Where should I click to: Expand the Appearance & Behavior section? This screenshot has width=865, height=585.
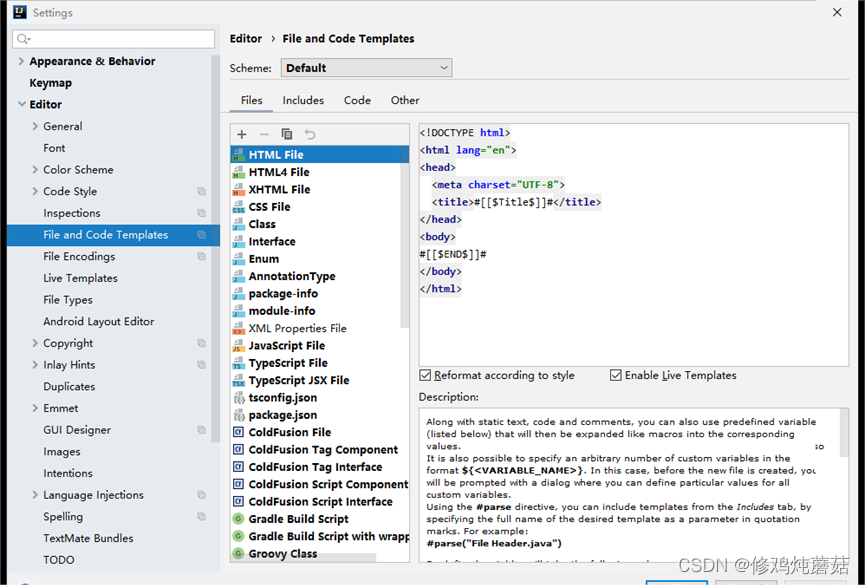coord(21,60)
